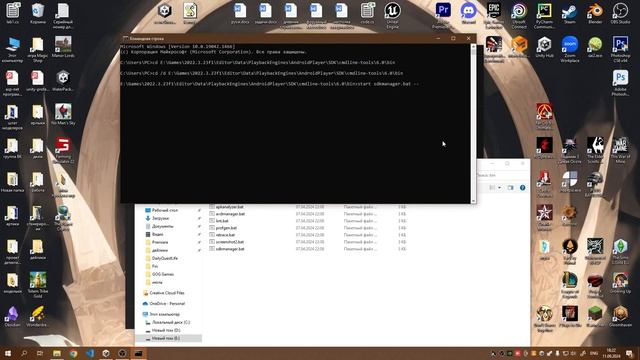The height and width of the screenshot is (360, 640).
Task: Open the Steam desktop shortcut
Action: 570,13
